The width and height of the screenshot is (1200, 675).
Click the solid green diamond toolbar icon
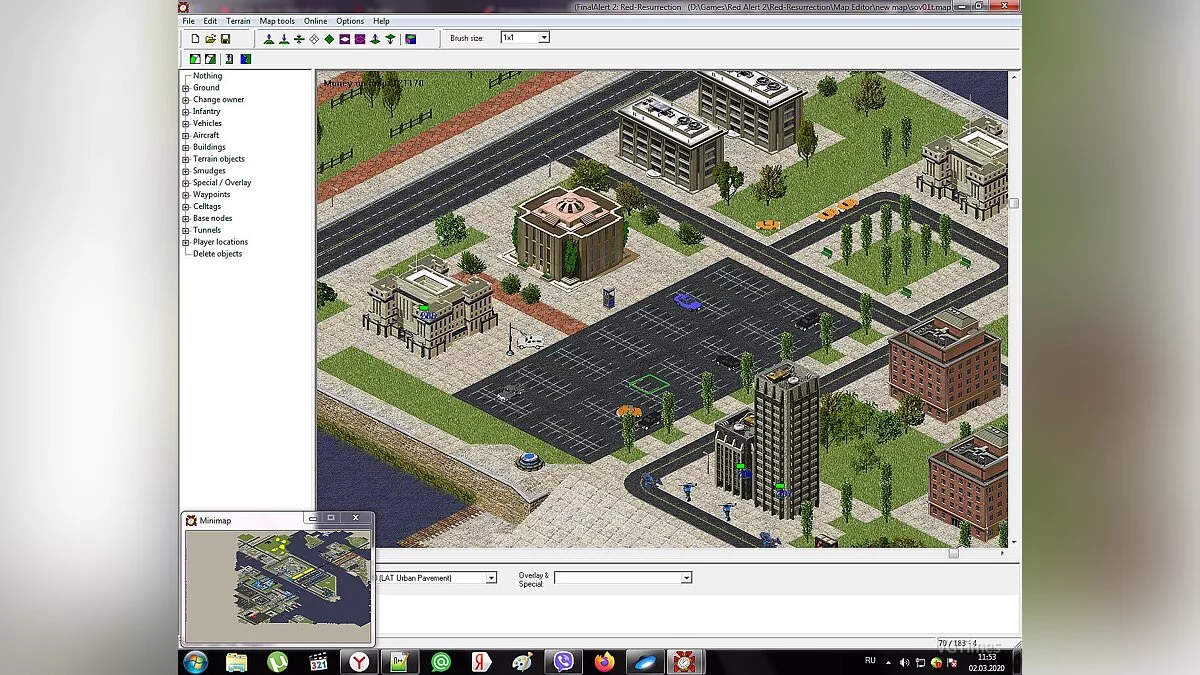tap(329, 39)
